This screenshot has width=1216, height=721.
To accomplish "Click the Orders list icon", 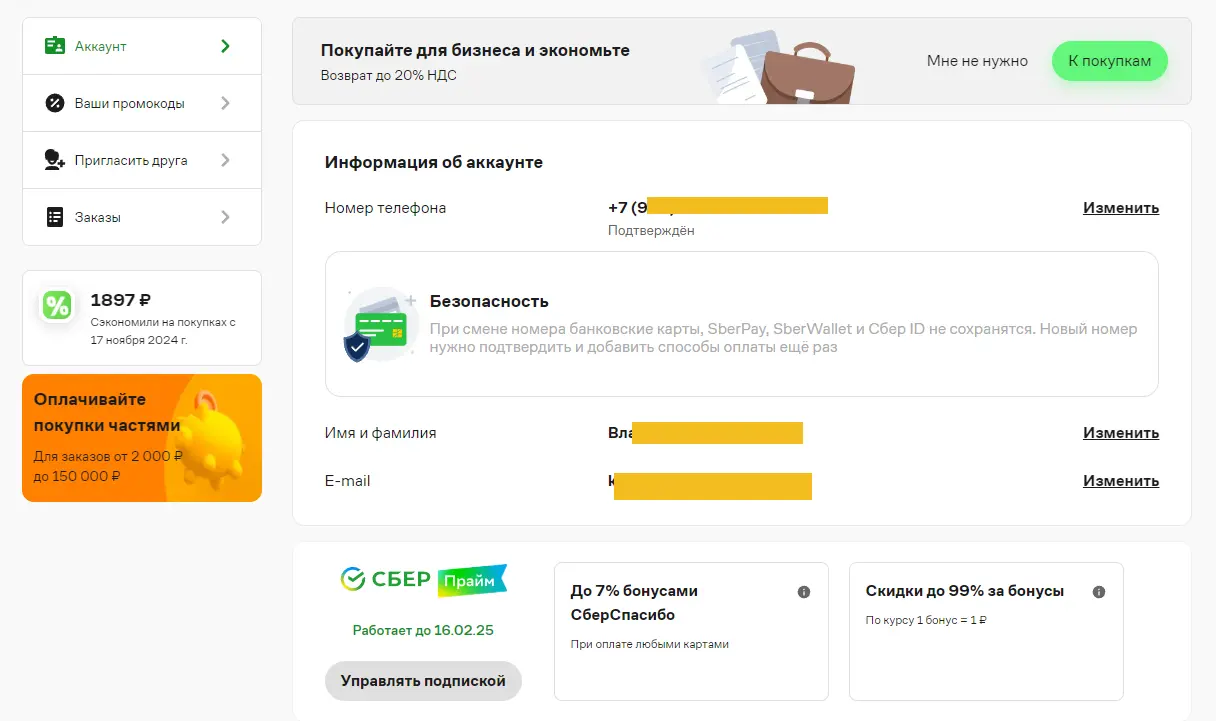I will [55, 217].
